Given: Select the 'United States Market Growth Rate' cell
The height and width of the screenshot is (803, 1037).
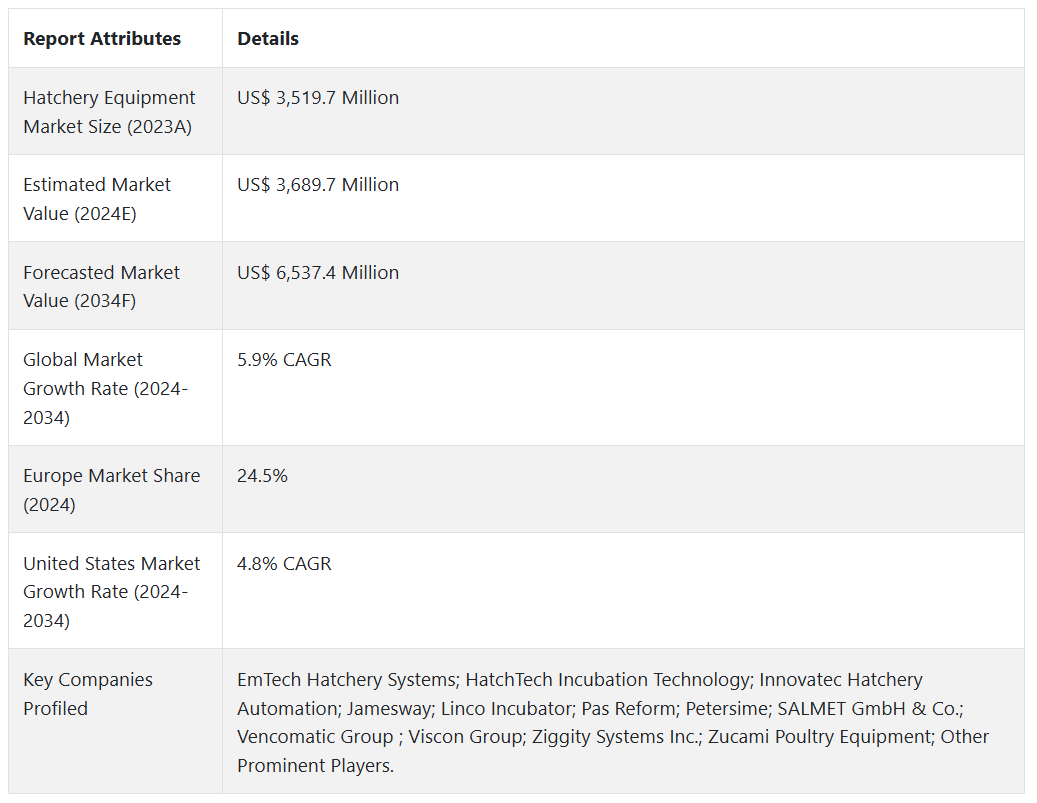Looking at the screenshot, I should 112,592.
